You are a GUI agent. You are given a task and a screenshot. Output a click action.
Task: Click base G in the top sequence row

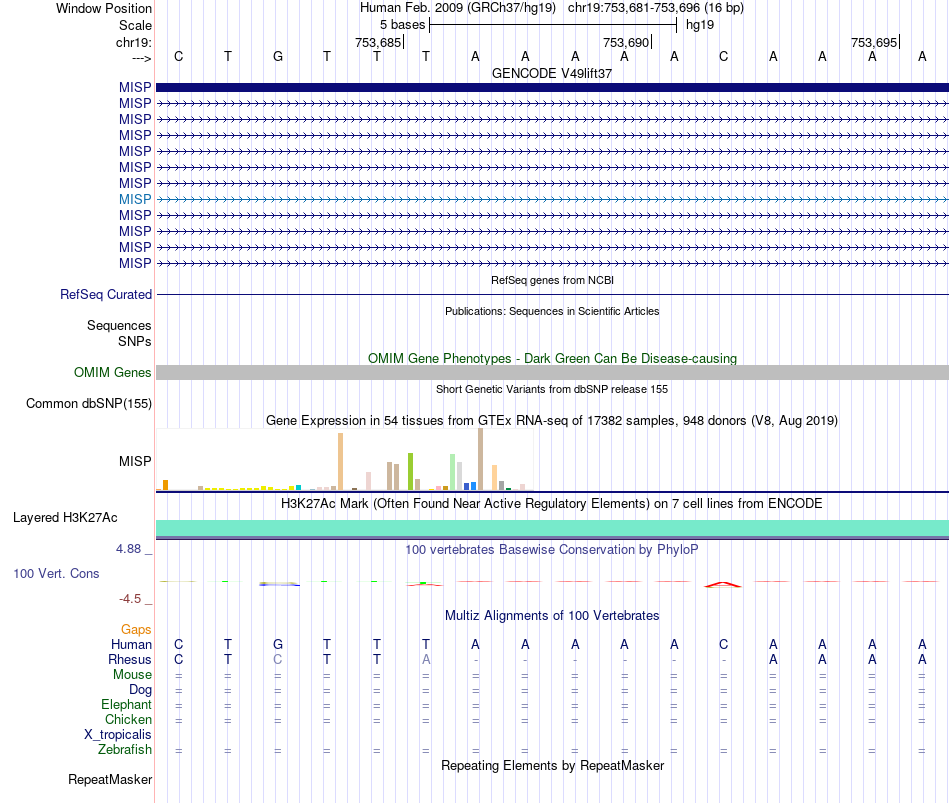click(277, 56)
